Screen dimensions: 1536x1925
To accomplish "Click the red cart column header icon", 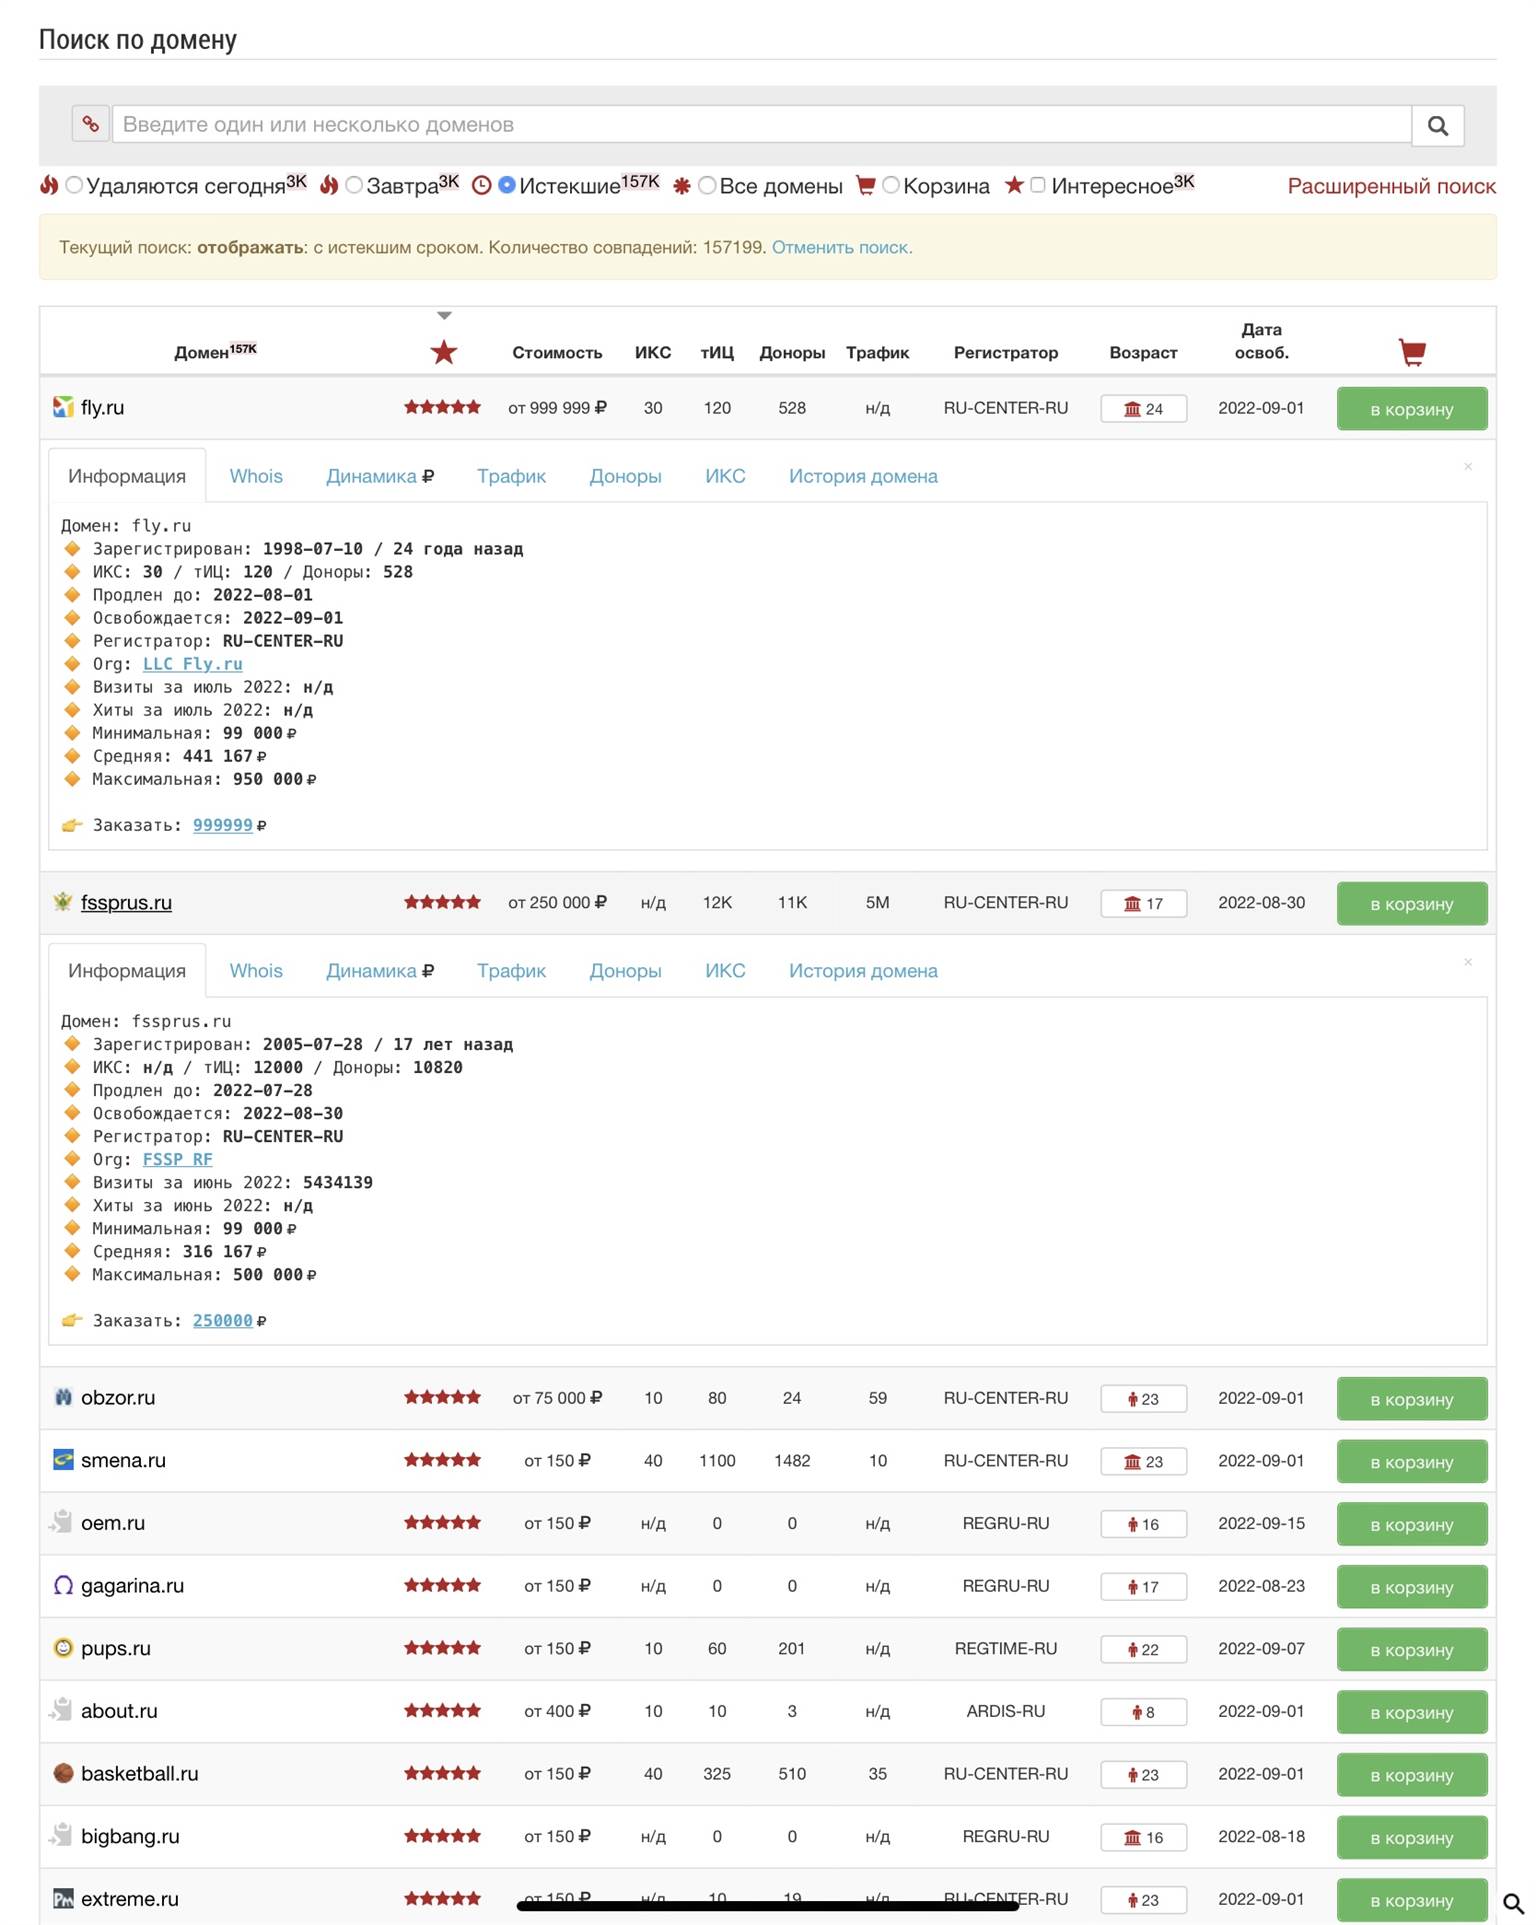I will [1411, 352].
